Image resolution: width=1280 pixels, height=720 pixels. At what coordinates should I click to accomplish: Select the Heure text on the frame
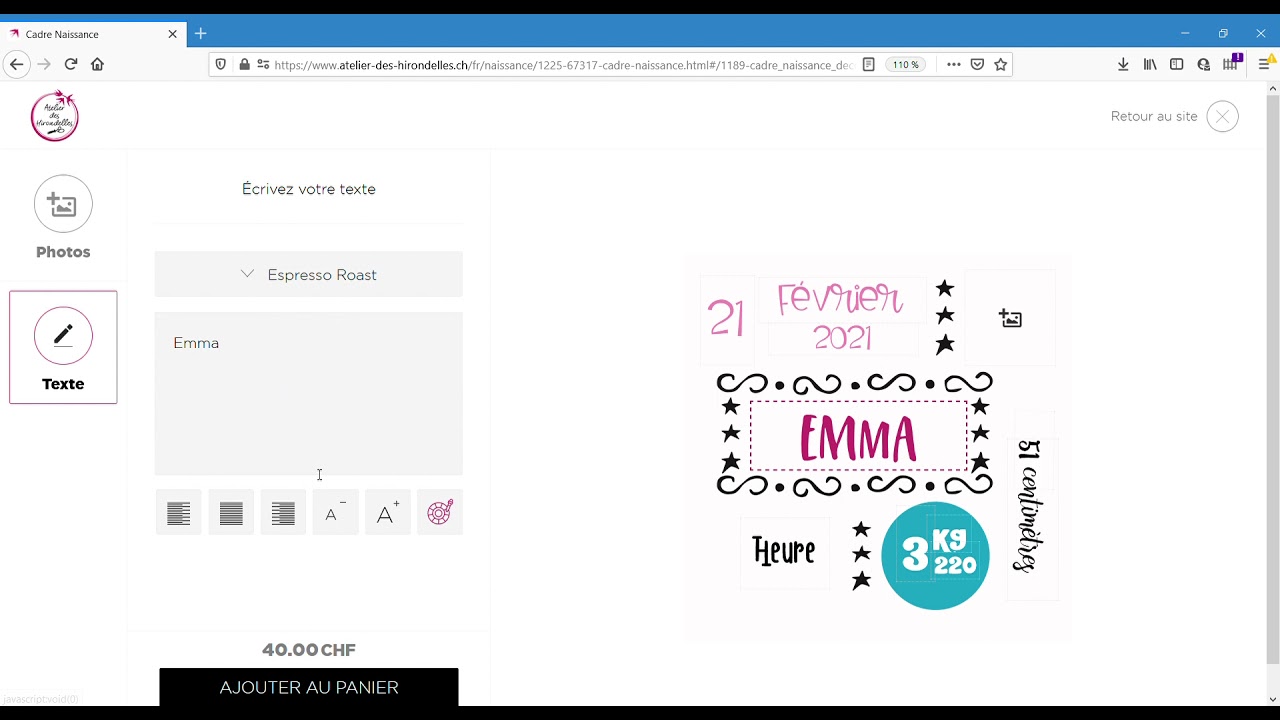pos(784,551)
